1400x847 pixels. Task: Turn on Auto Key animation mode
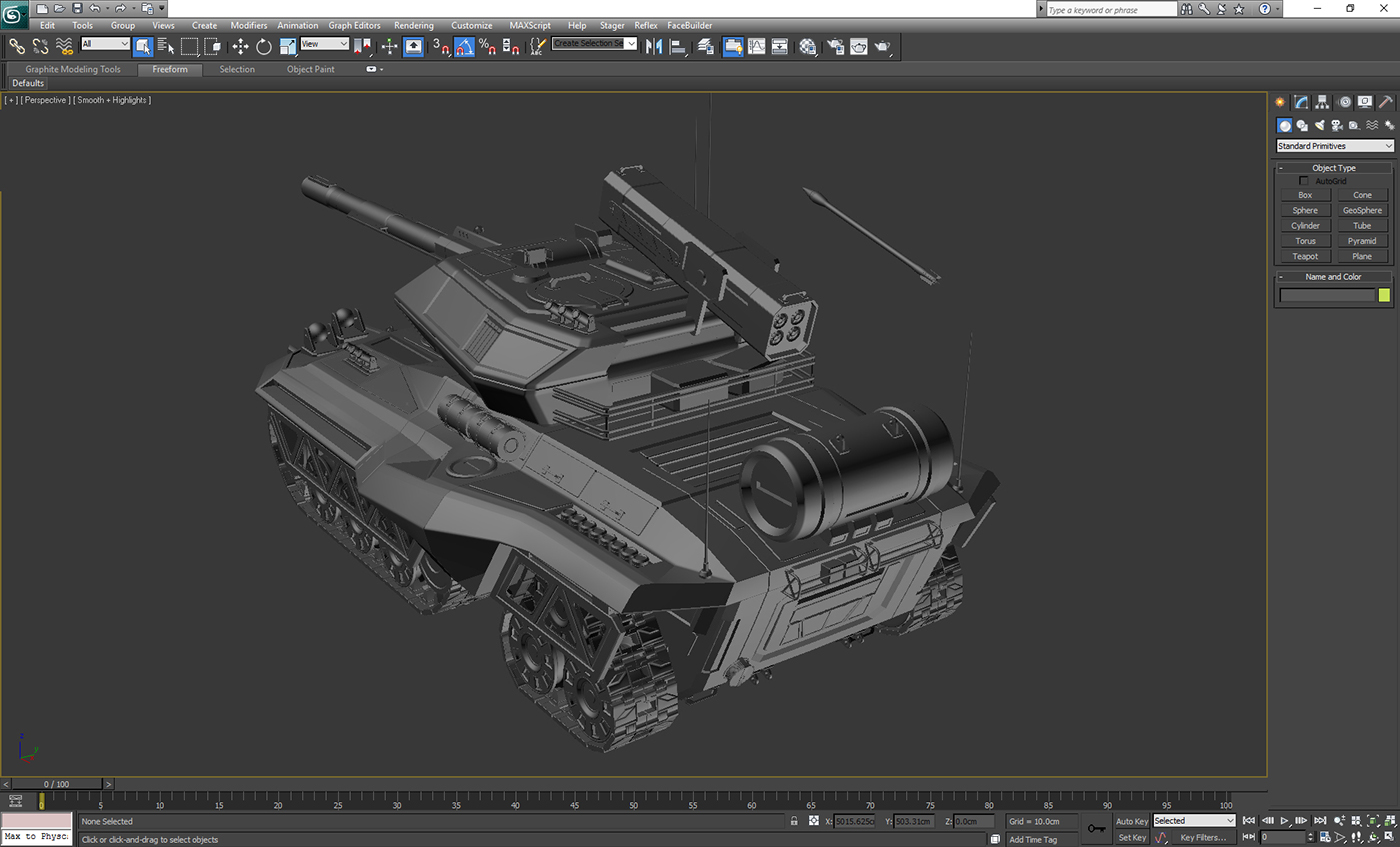tap(1131, 820)
